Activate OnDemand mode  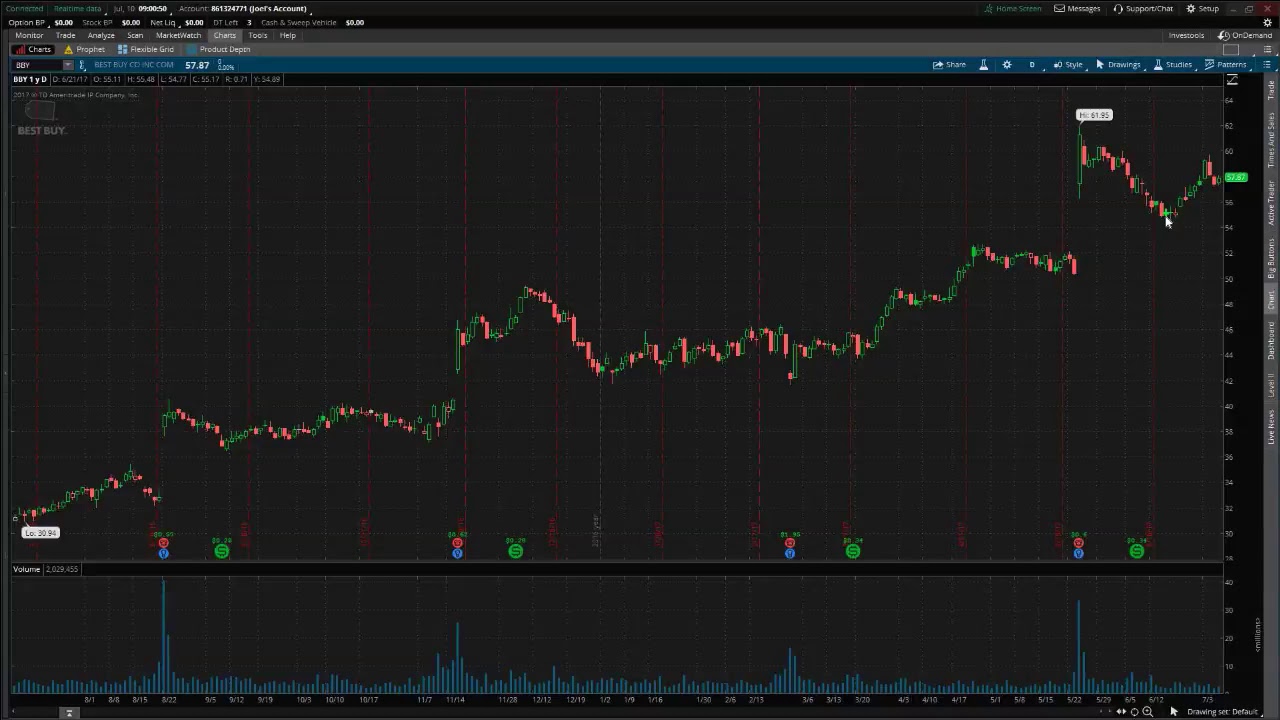pos(1245,35)
